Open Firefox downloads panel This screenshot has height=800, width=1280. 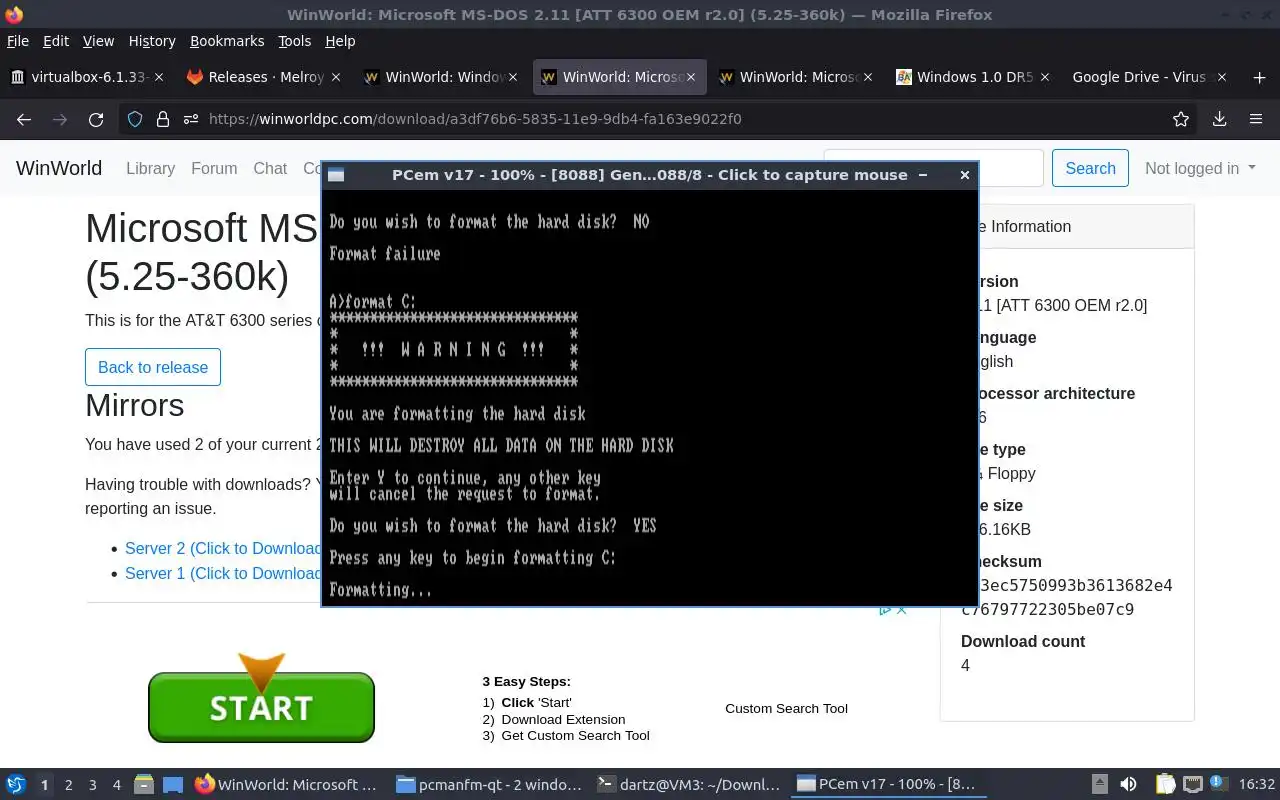1219,119
